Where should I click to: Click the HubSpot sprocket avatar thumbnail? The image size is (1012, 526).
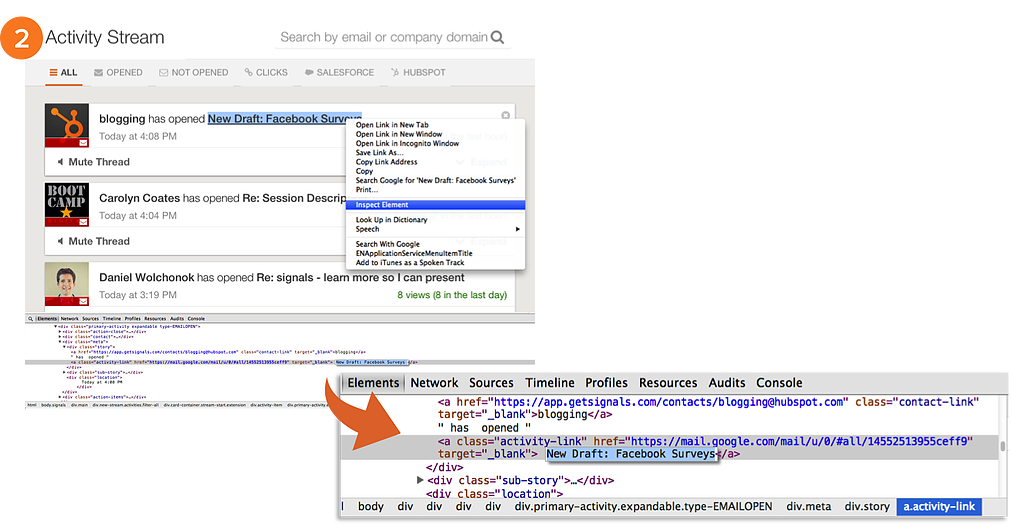pos(66,125)
